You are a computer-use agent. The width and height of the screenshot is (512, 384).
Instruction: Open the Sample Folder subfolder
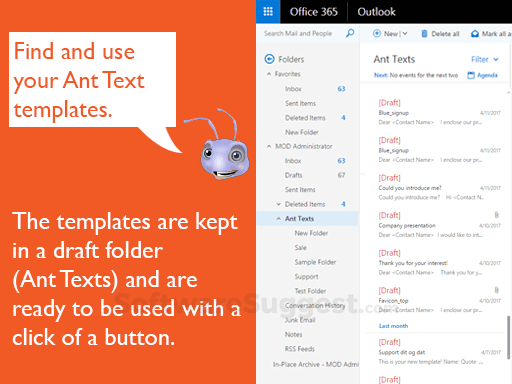(315, 262)
